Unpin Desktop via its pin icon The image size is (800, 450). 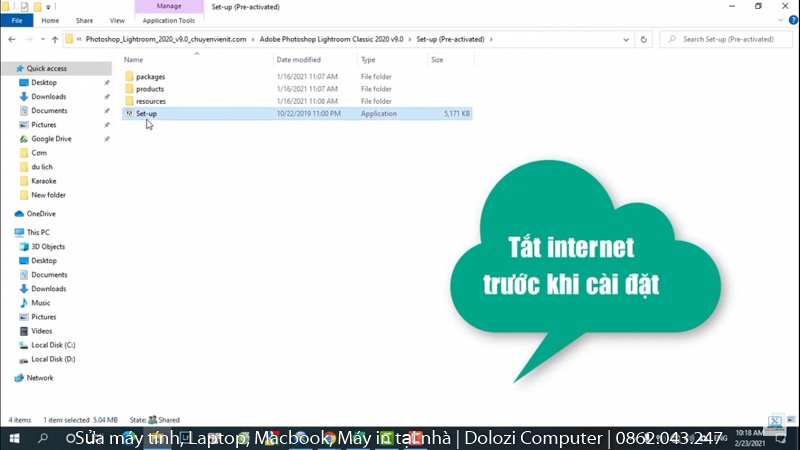point(107,83)
